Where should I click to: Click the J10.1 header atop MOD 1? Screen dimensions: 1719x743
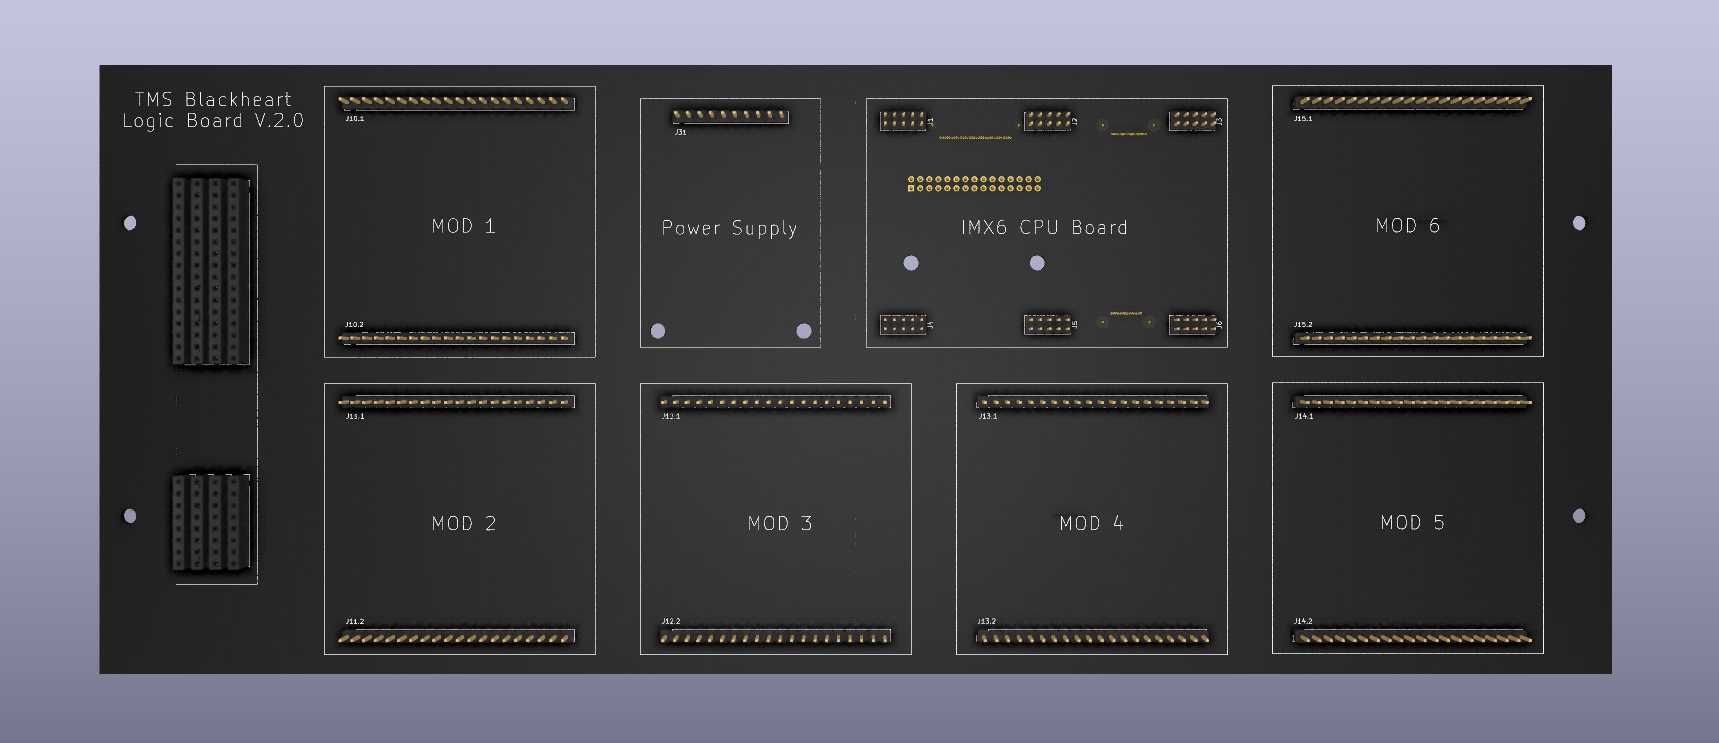456,102
